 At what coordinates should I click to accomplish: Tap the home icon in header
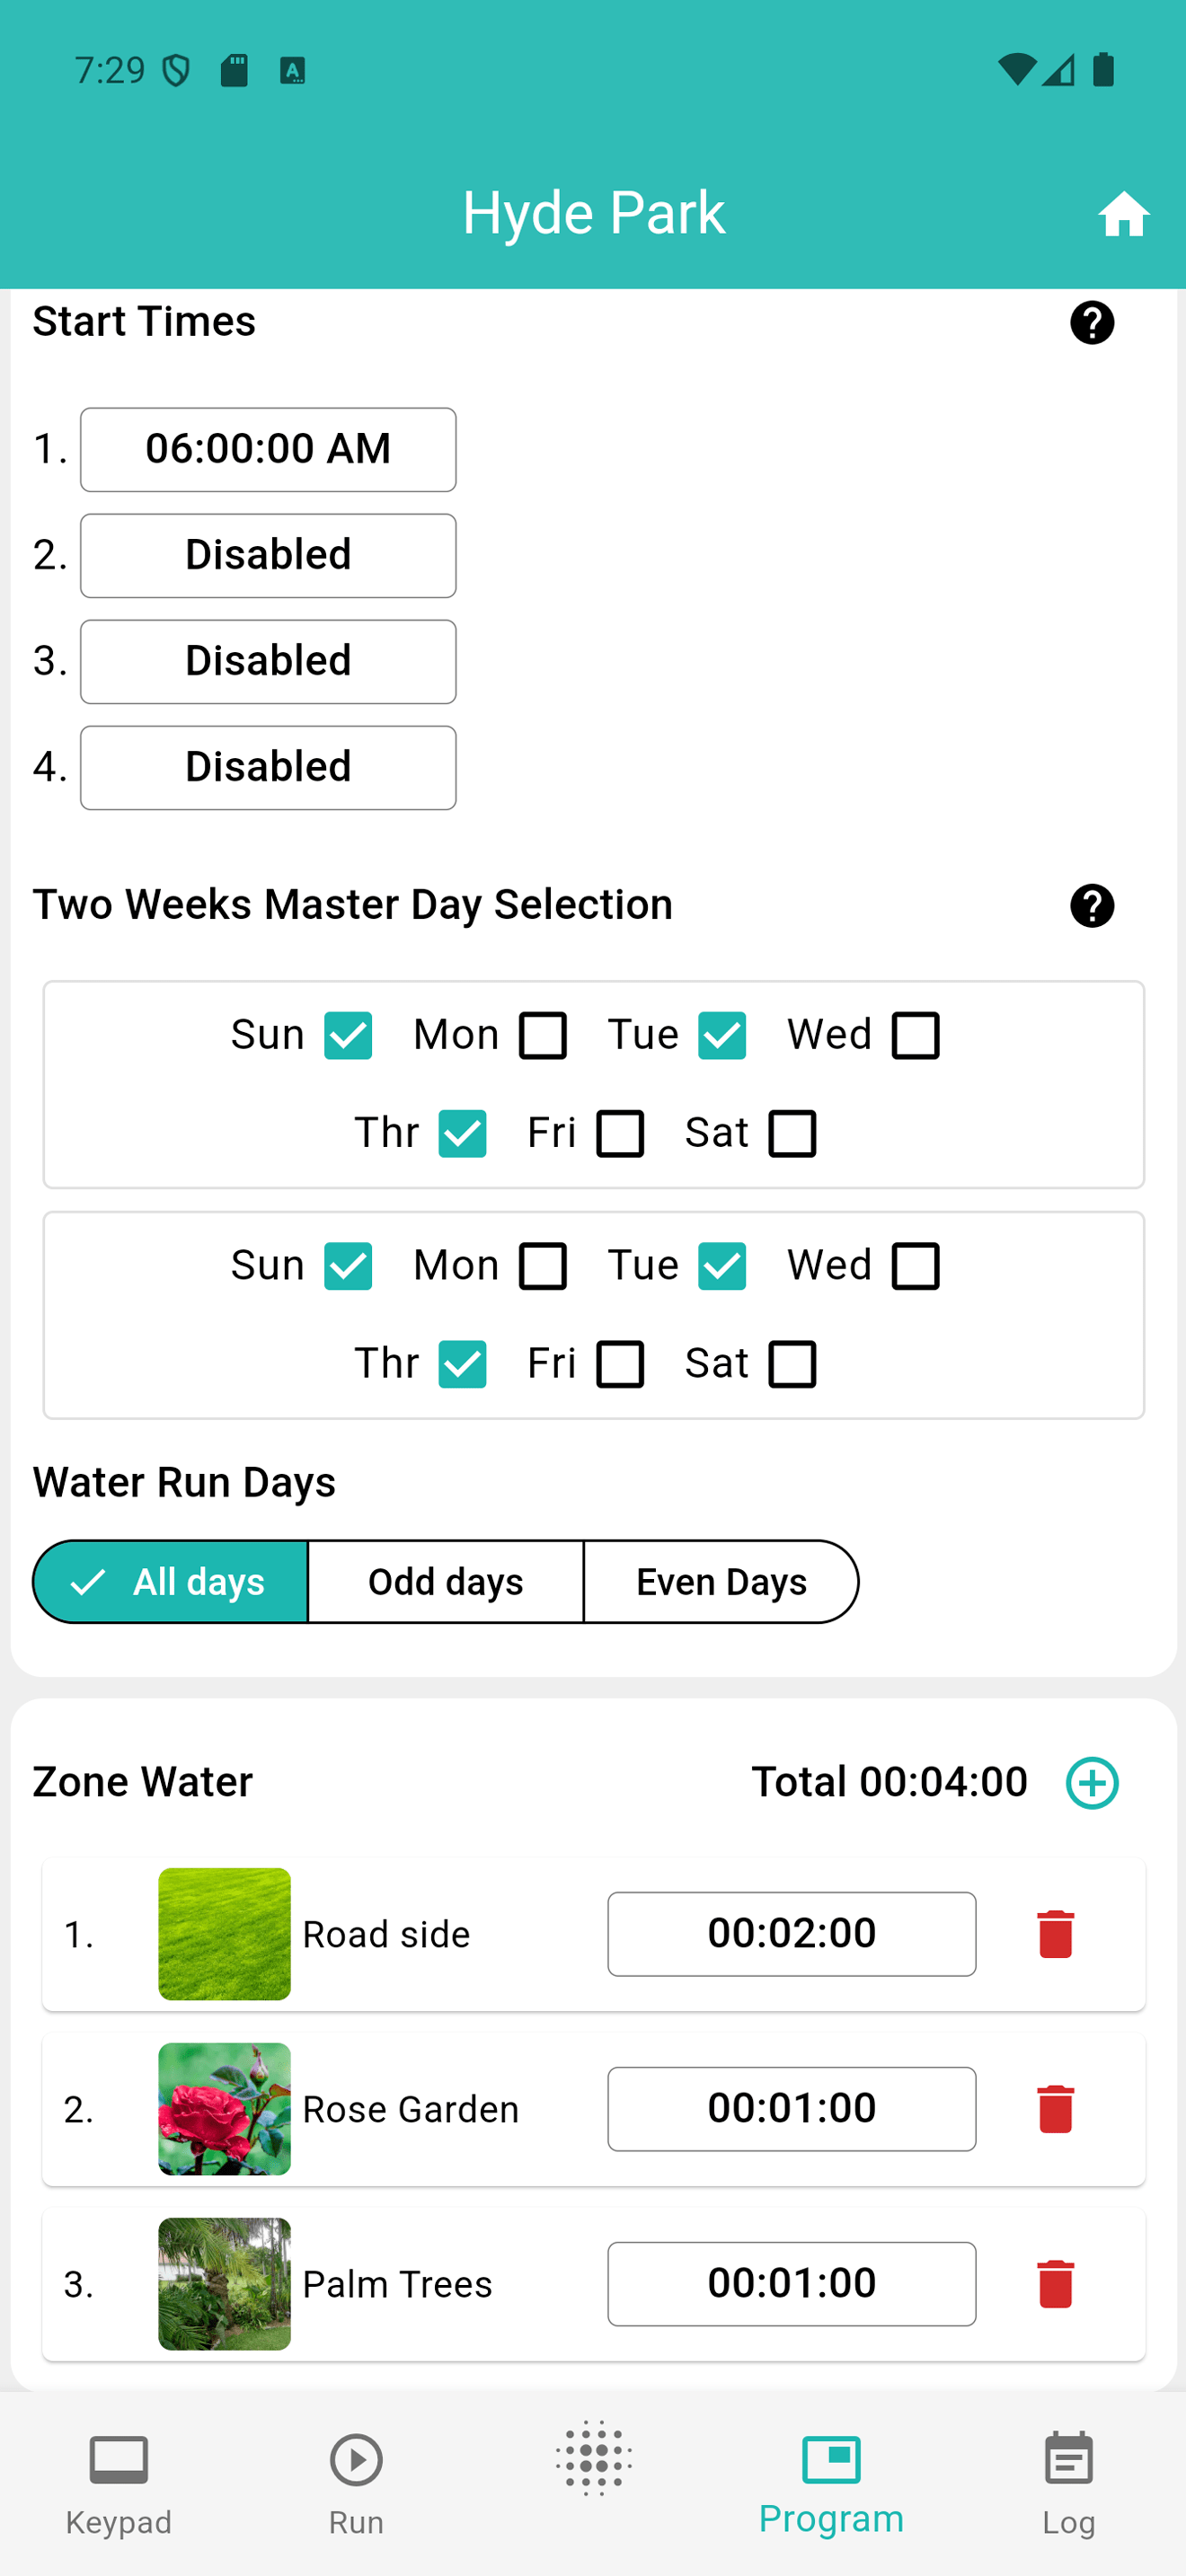1123,214
